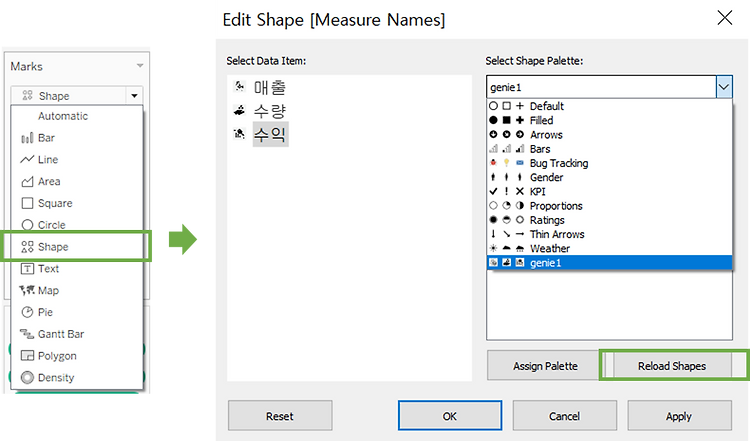Click the checkmark shape in KPI row
The width and height of the screenshot is (750, 441).
[493, 191]
